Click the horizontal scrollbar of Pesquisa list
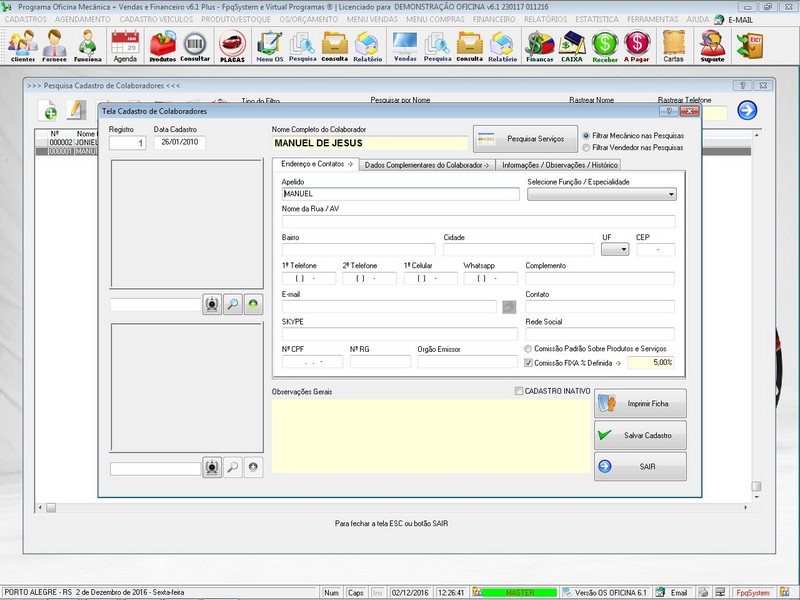 393,508
